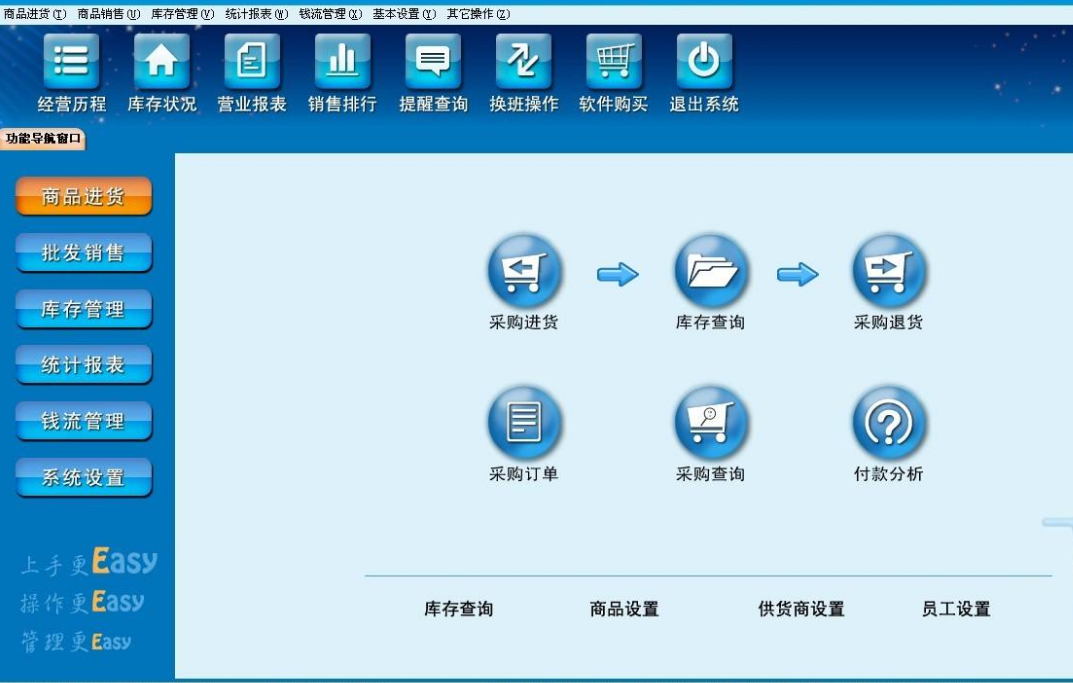This screenshot has width=1073, height=683.
Task: Click the 提醒查询 message icon
Action: [x=433, y=62]
